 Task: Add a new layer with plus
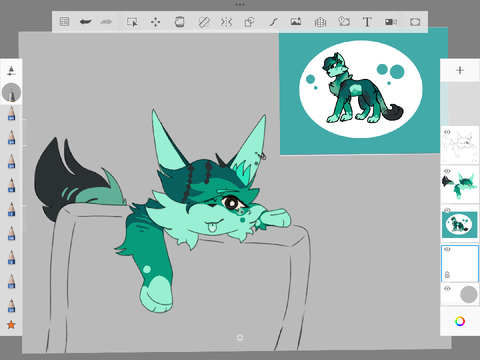[x=460, y=70]
